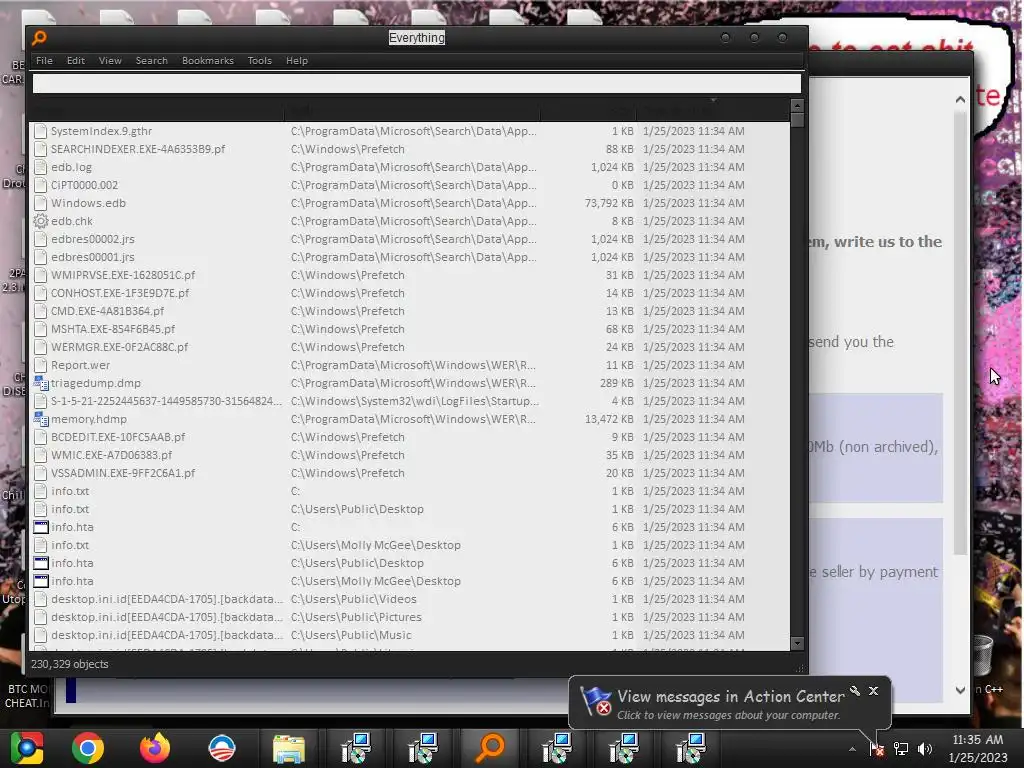Click the file icon beside Report.wer
Image resolution: width=1024 pixels, height=768 pixels.
click(40, 365)
